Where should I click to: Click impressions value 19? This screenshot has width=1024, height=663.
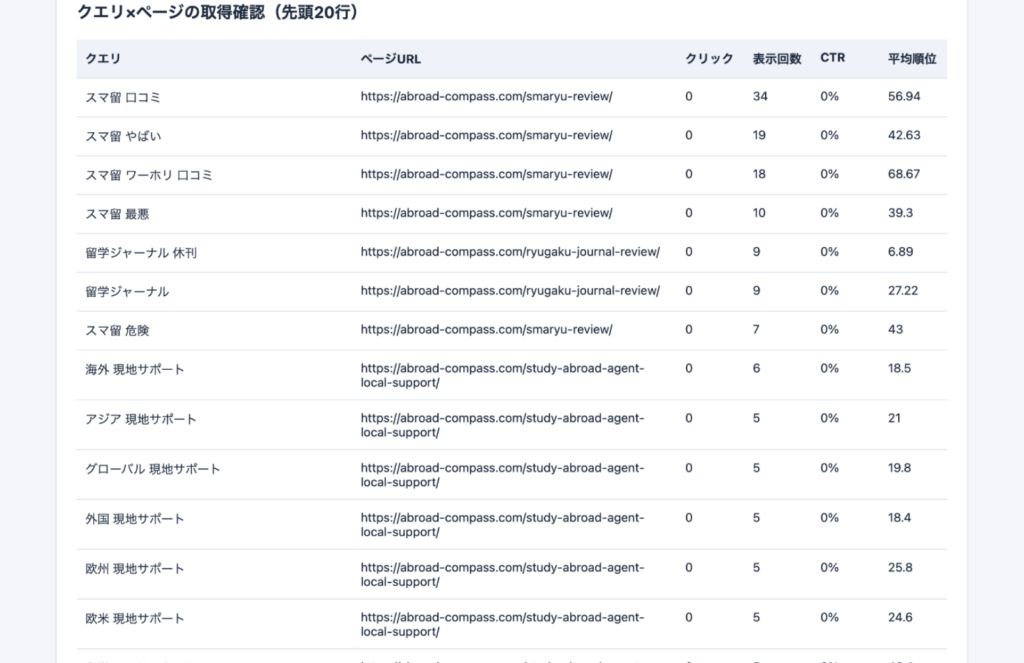pyautogui.click(x=759, y=135)
